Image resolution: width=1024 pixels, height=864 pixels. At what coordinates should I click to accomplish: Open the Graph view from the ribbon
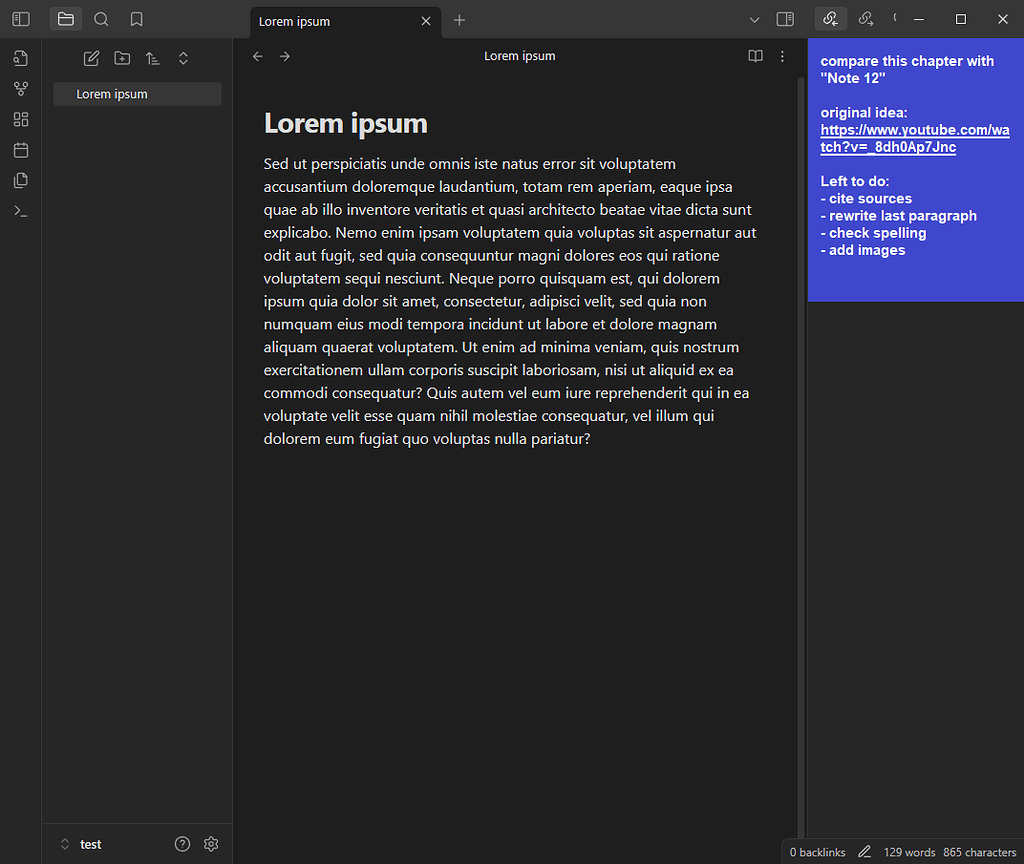coord(21,89)
